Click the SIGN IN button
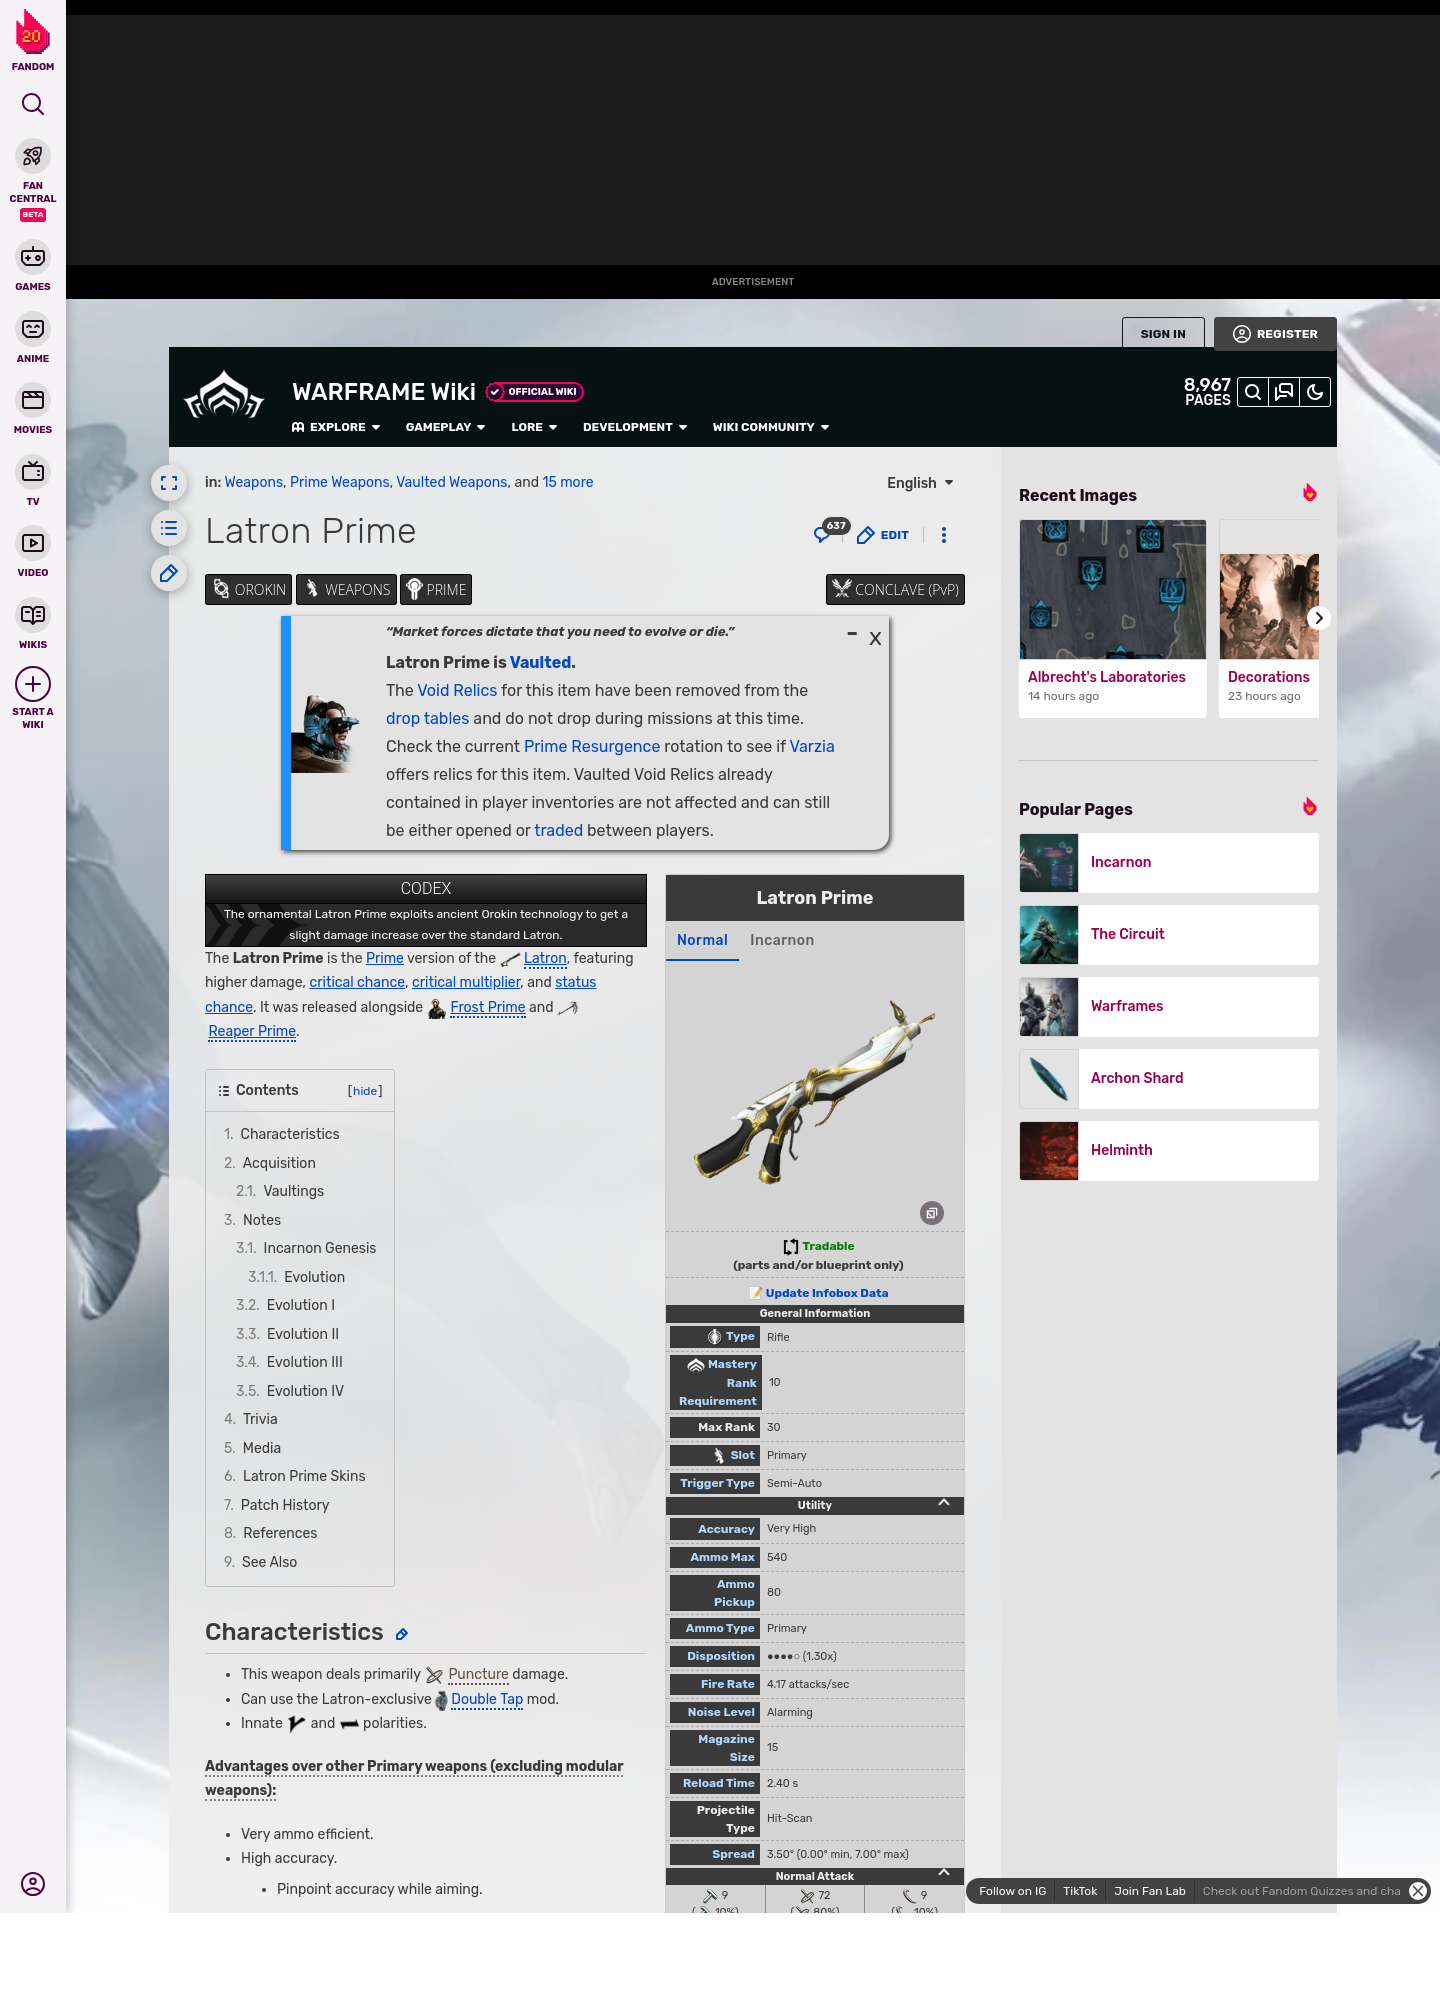1440x2000 pixels. click(1163, 334)
